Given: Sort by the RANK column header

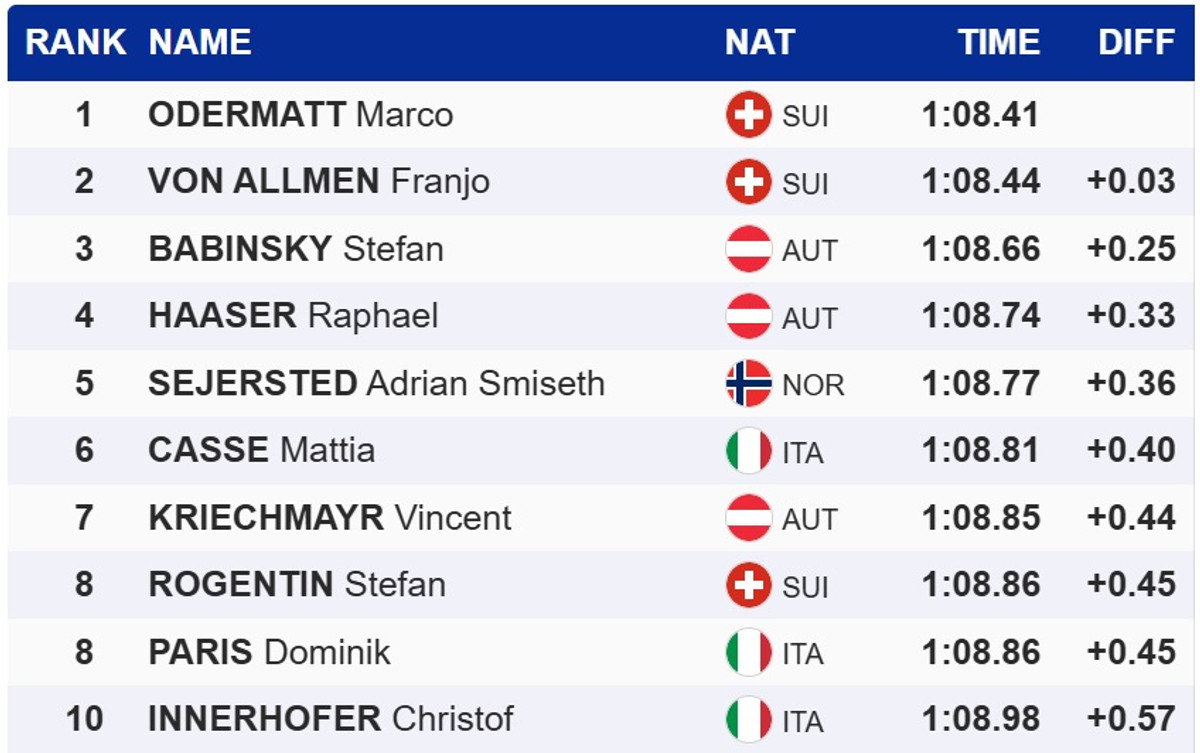Looking at the screenshot, I should (x=75, y=42).
